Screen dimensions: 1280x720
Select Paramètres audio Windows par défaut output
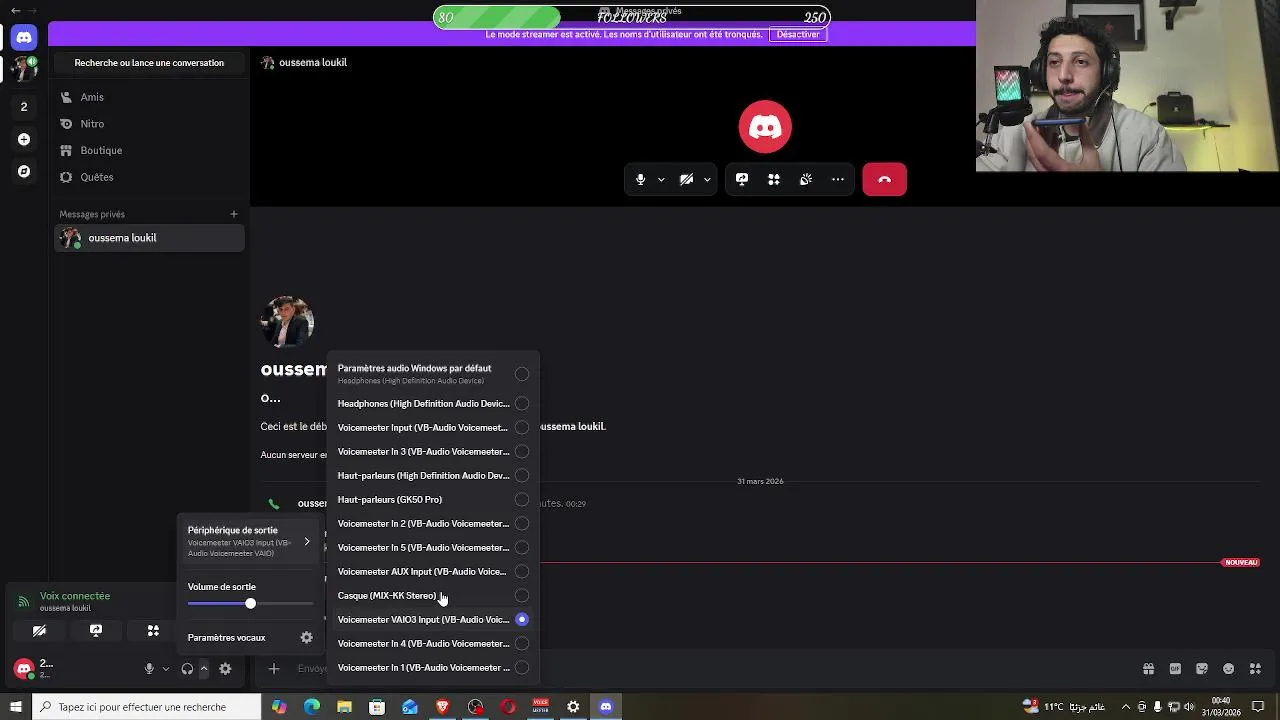(433, 373)
